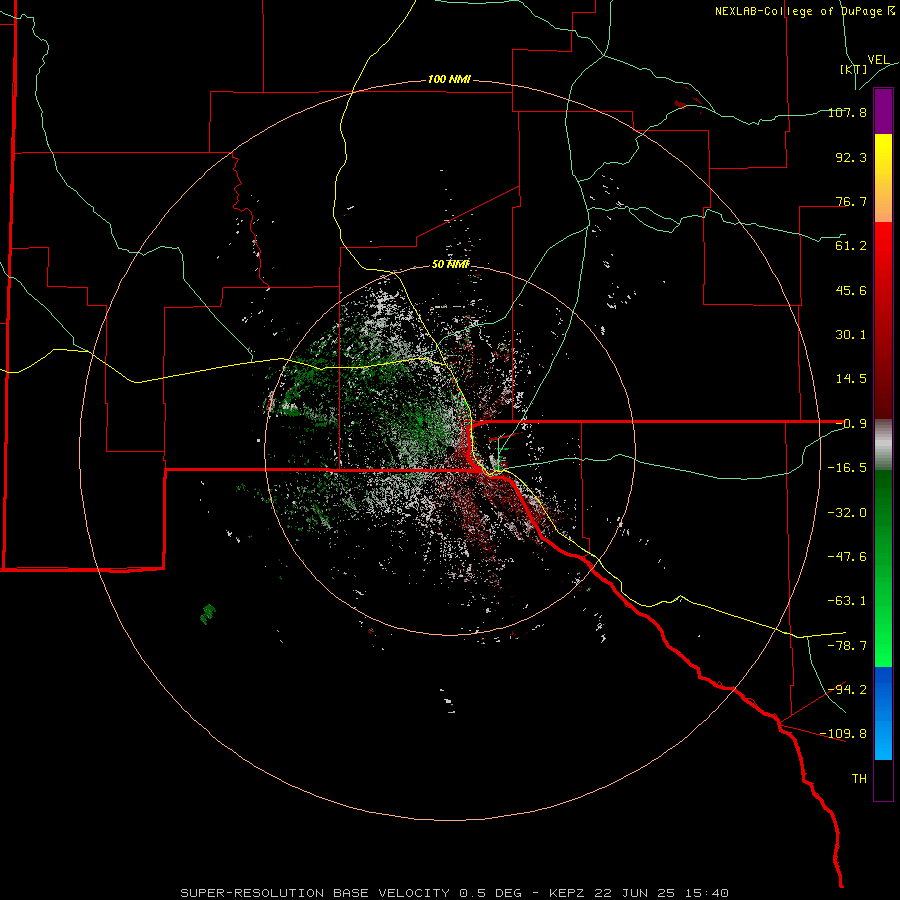Click the -78.7 legend value
The image size is (900, 900).
(847, 646)
